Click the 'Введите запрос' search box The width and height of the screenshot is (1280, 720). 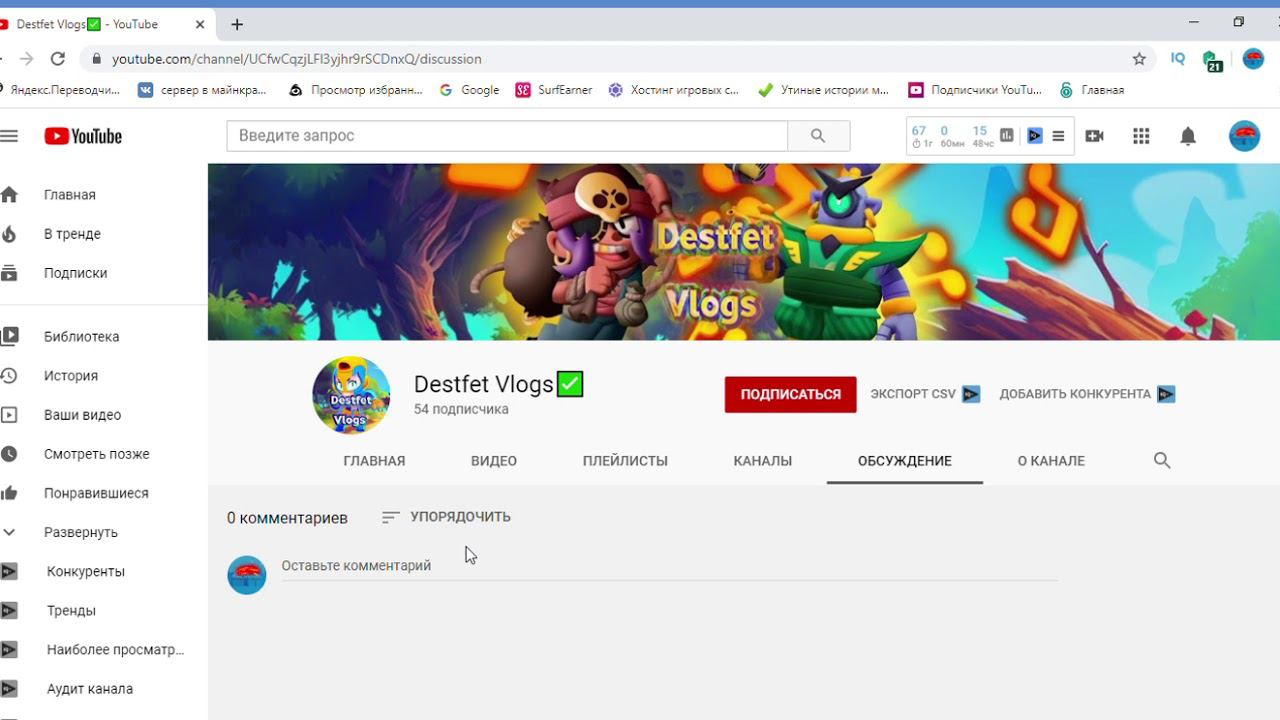coord(507,136)
